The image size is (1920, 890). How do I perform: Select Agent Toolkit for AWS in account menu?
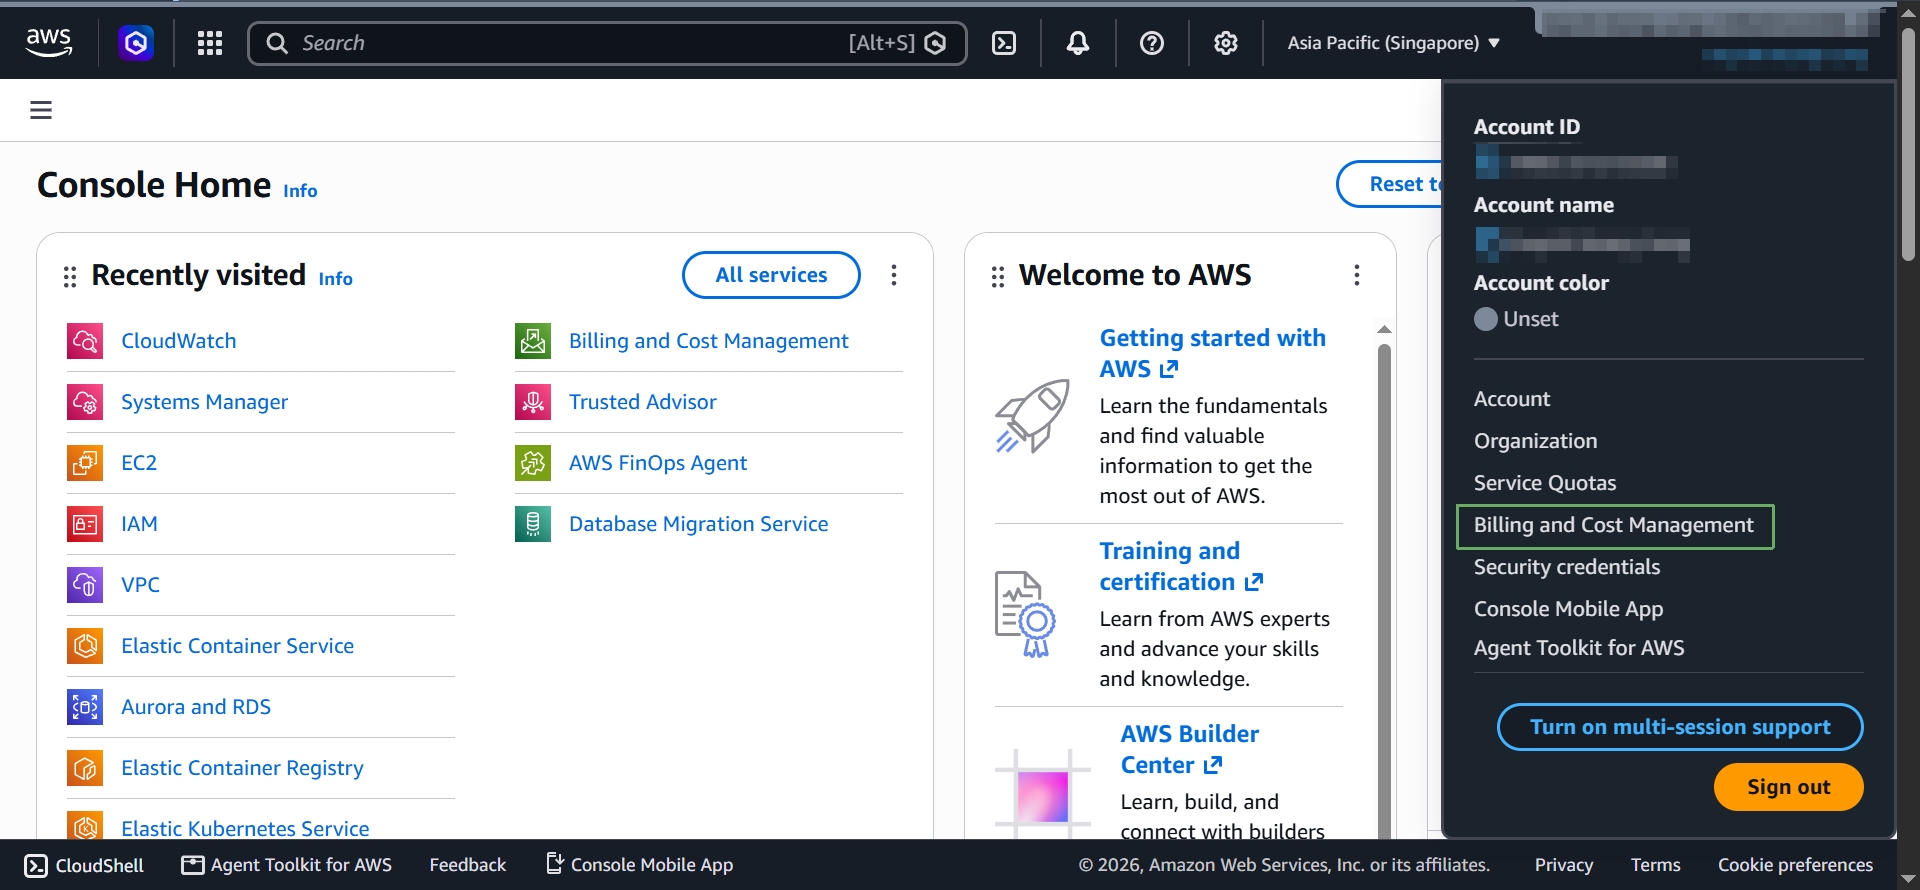click(x=1579, y=648)
